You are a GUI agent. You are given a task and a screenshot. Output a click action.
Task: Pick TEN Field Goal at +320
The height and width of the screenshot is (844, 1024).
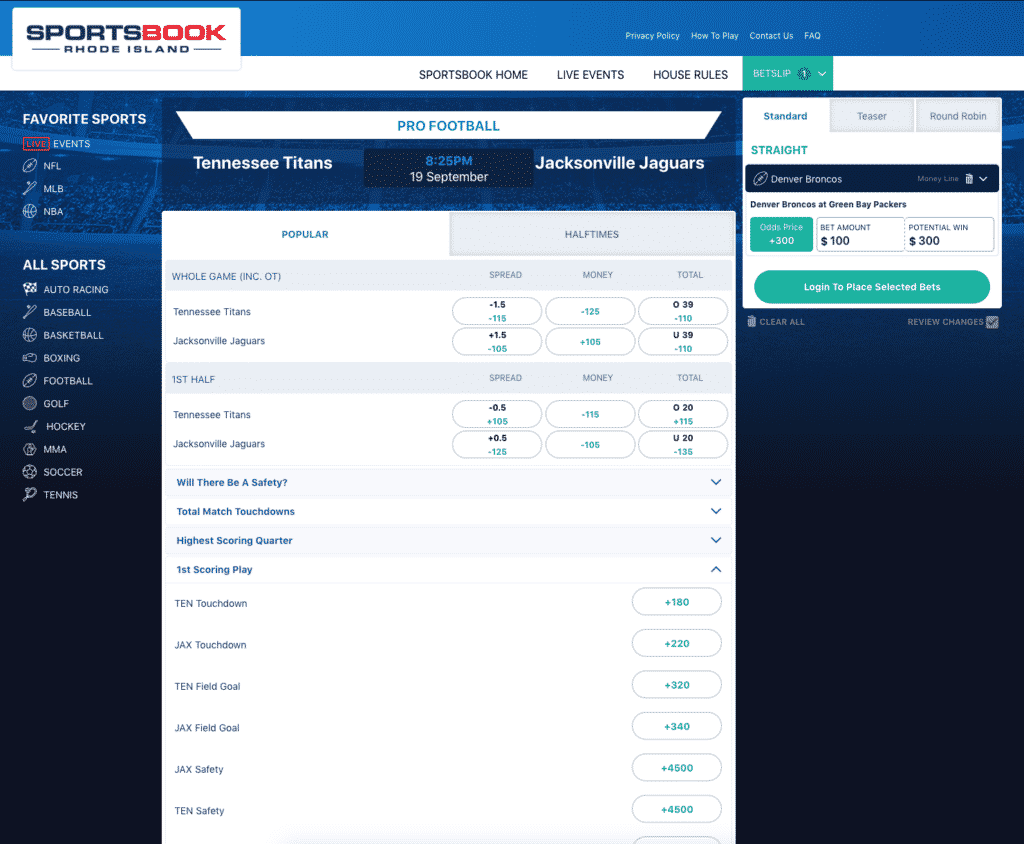677,685
